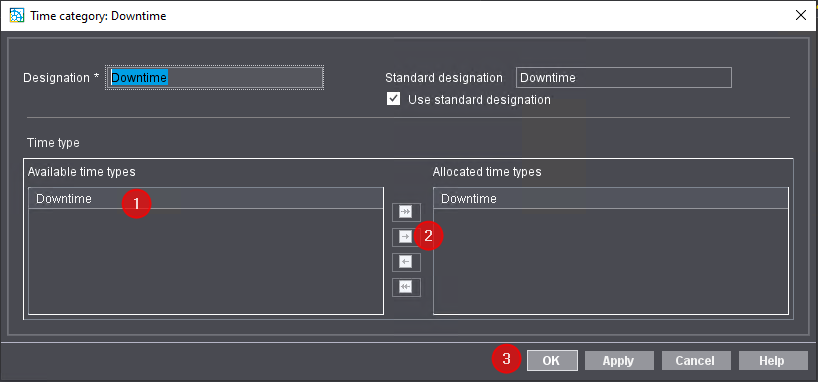The image size is (818, 382).
Task: Click the Standard designation field
Action: [x=623, y=78]
